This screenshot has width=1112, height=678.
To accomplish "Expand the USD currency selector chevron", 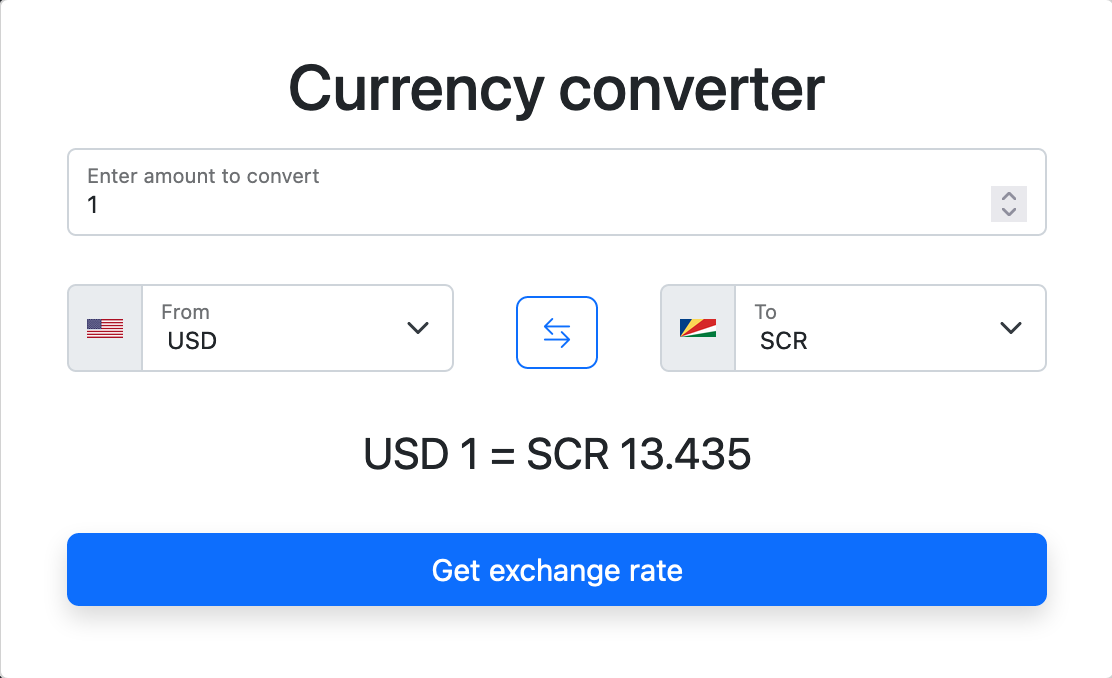I will (417, 328).
